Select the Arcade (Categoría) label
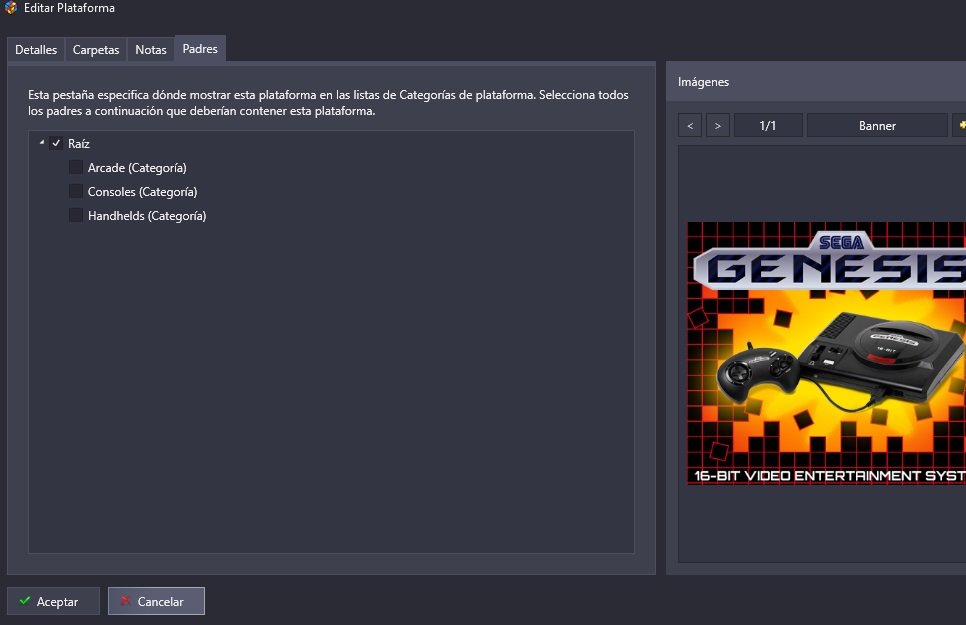 pyautogui.click(x=137, y=168)
